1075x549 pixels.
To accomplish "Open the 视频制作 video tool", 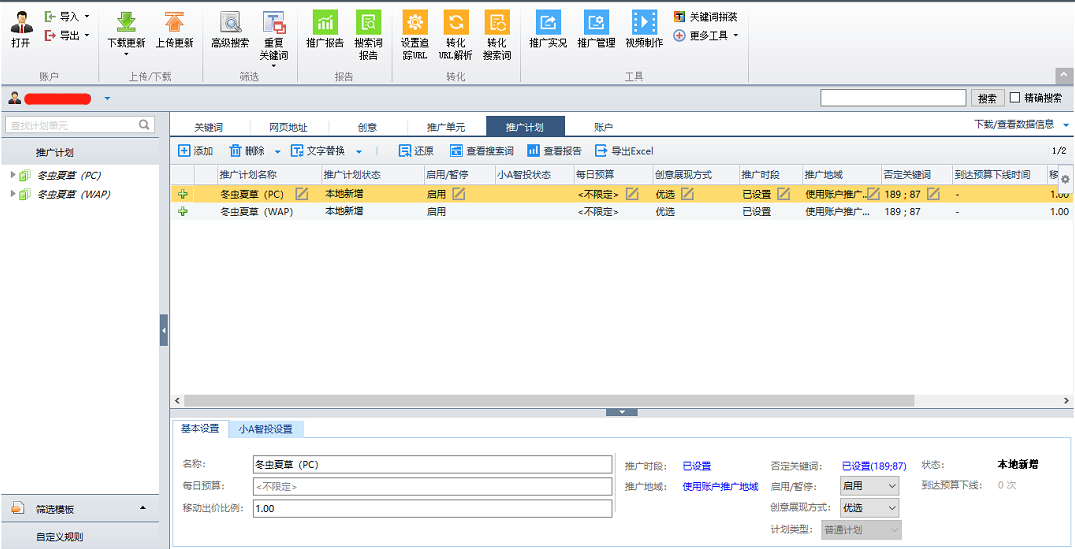I will click(644, 22).
